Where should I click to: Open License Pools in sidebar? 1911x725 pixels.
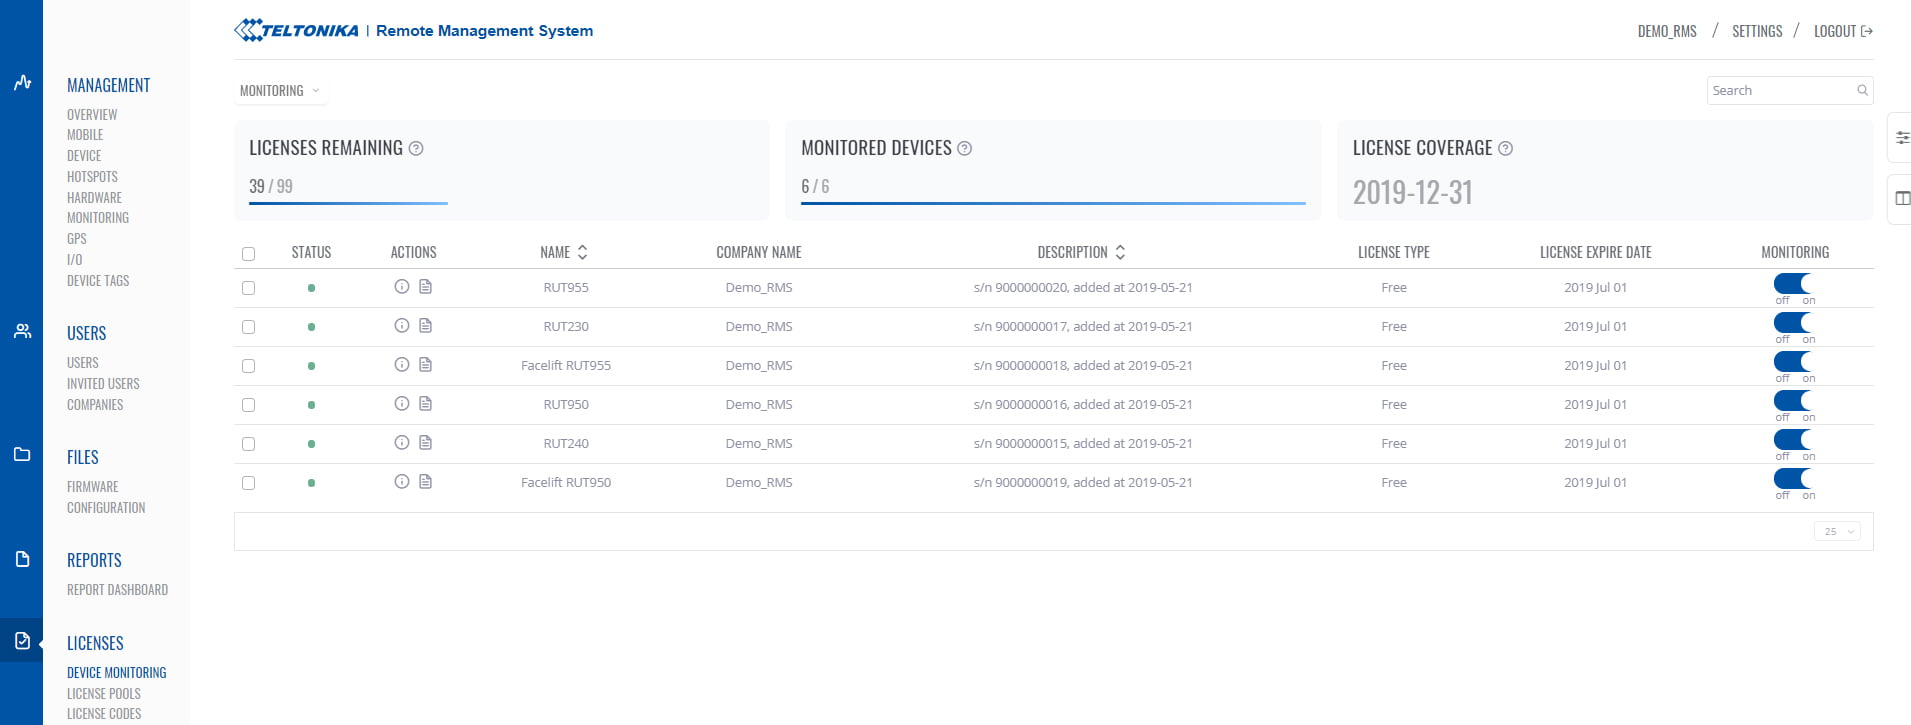click(104, 694)
